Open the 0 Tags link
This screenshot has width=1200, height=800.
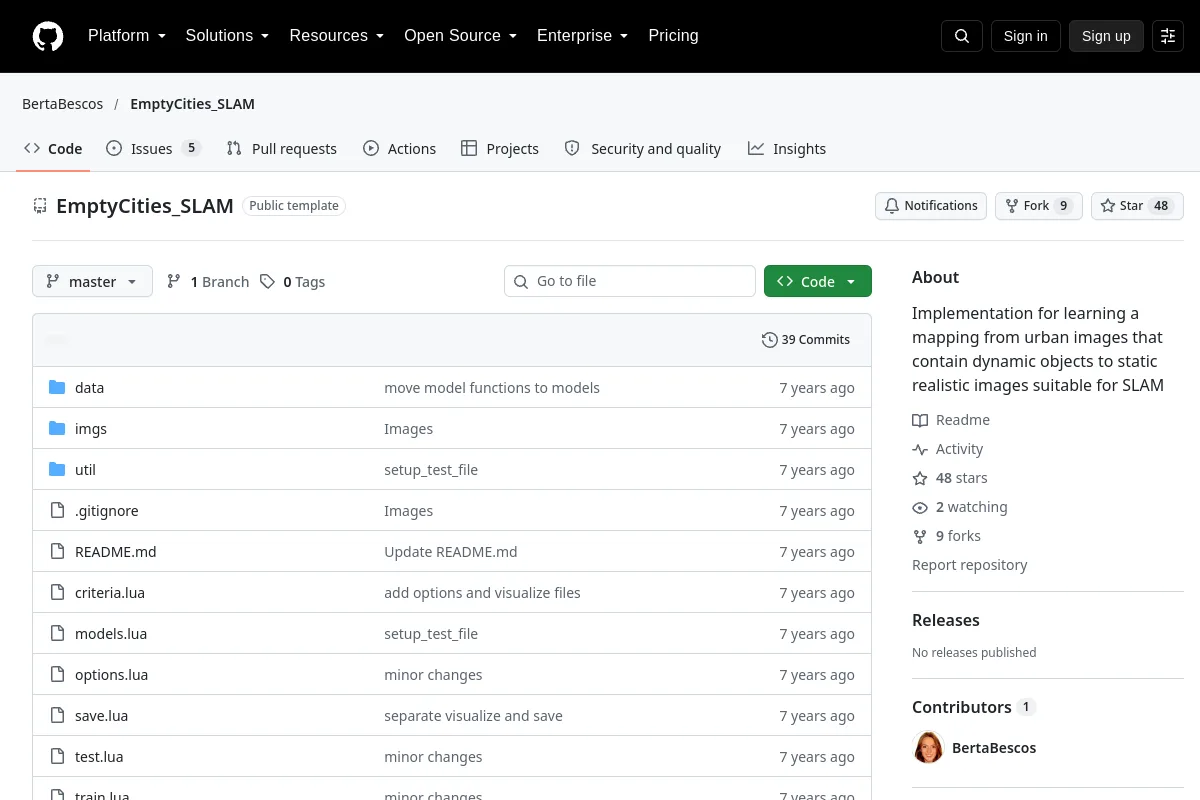coord(292,282)
